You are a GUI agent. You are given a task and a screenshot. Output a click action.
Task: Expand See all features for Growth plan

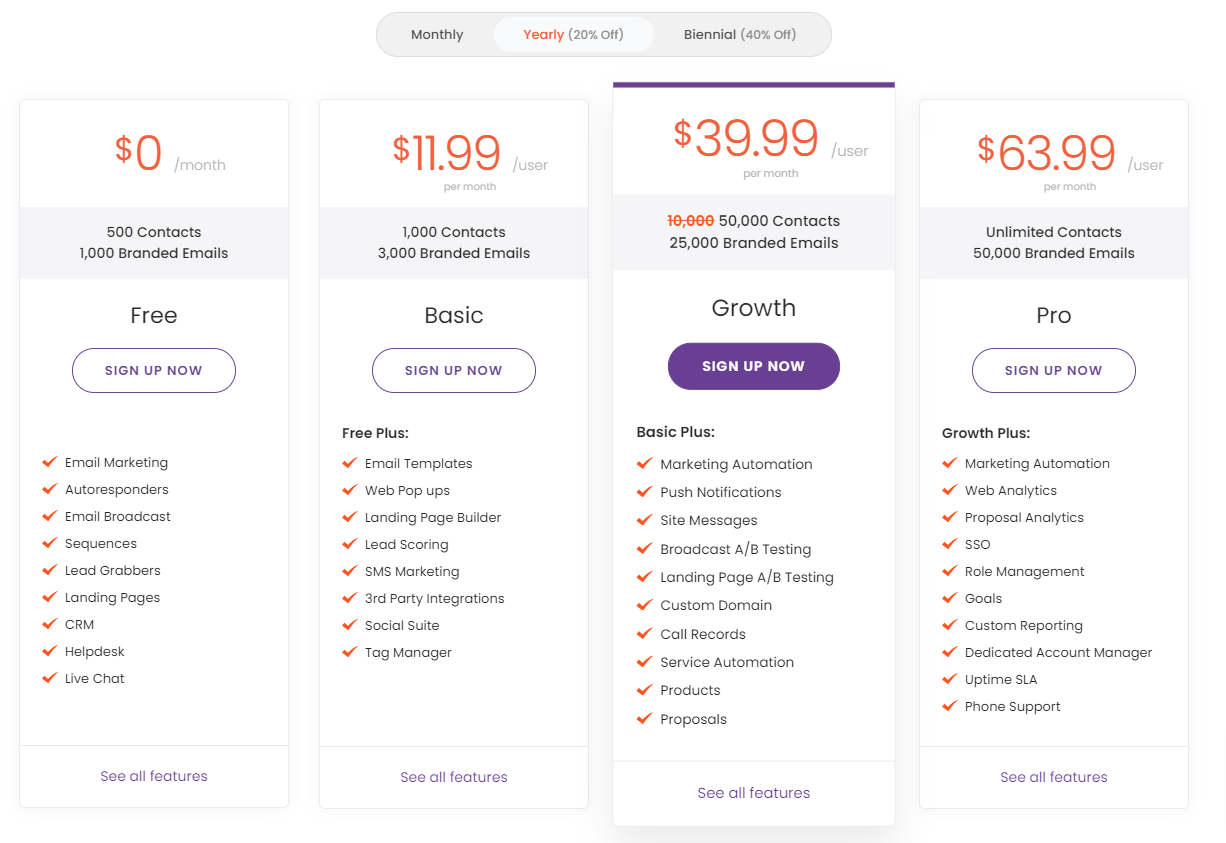754,793
